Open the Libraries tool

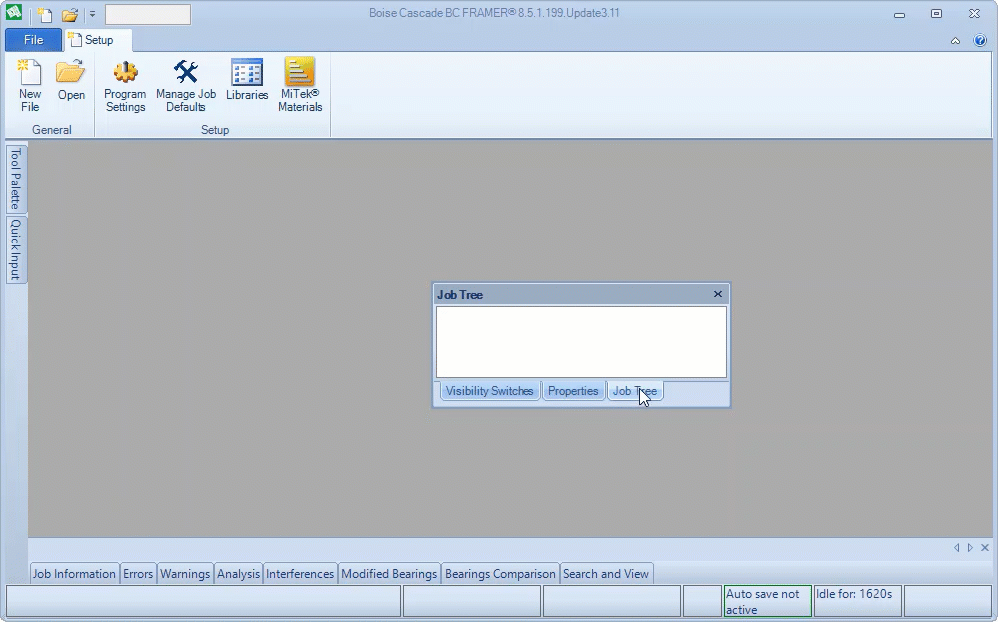click(x=247, y=80)
